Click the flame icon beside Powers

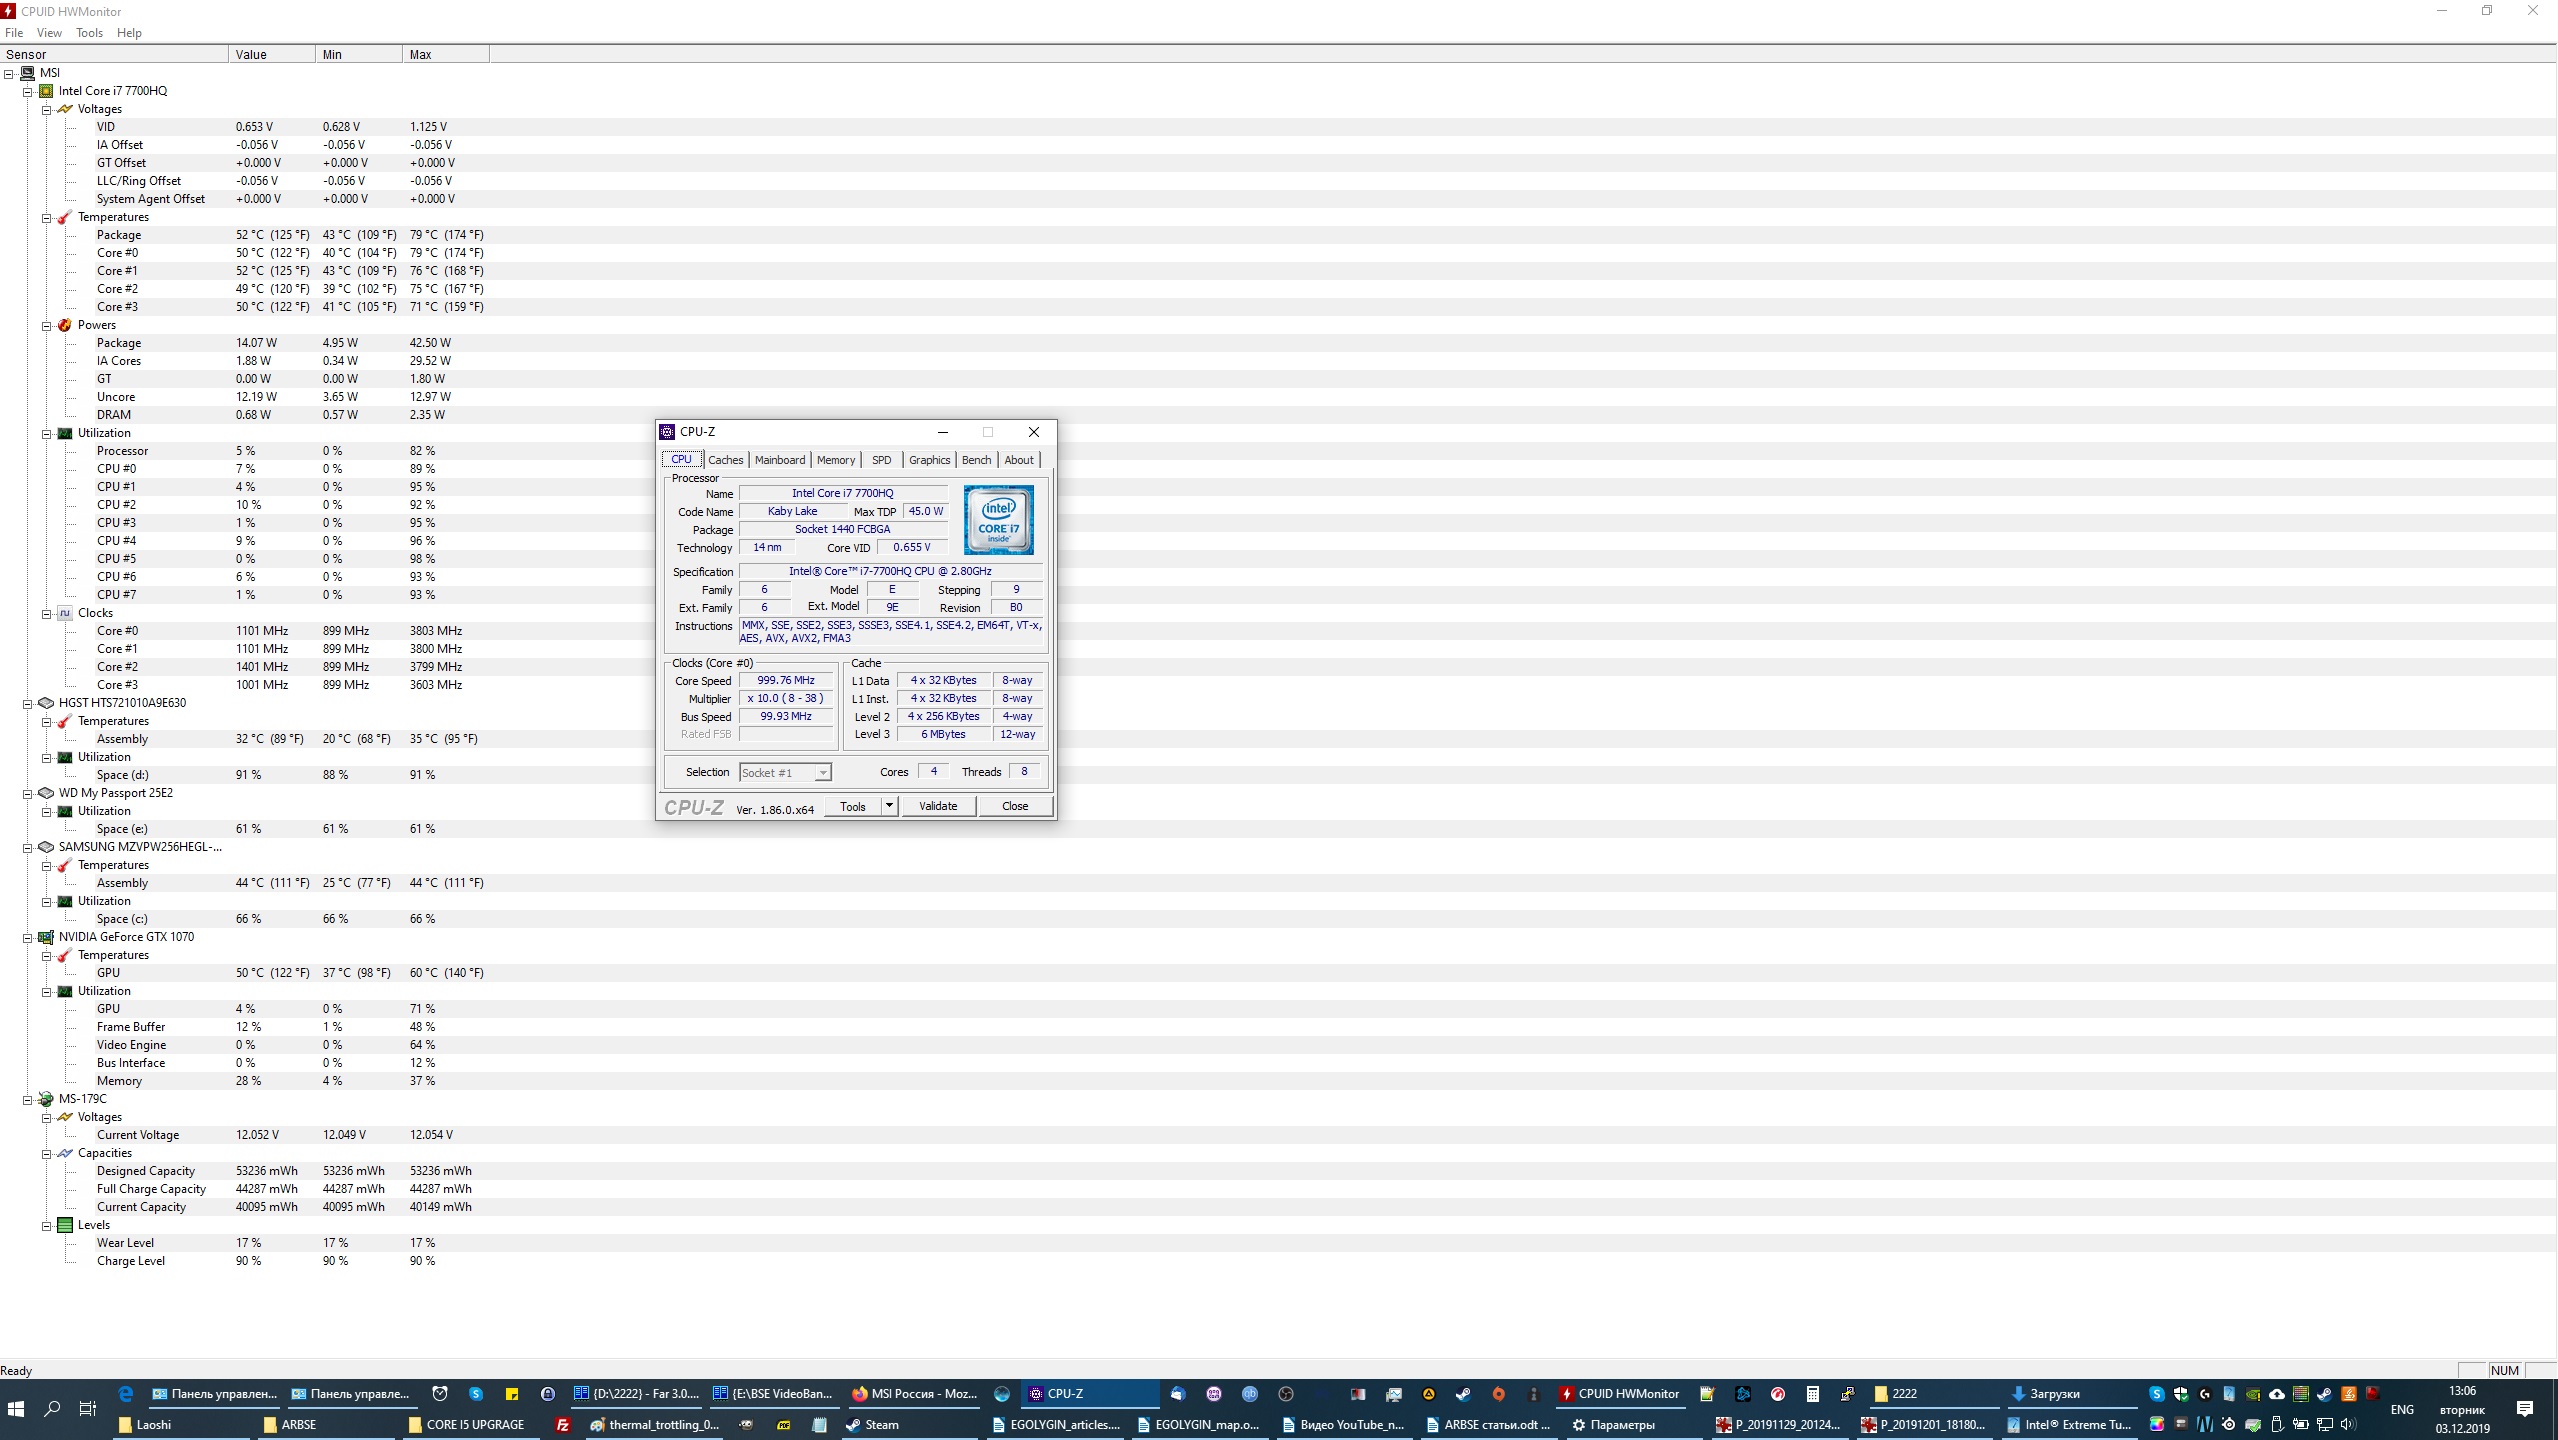point(65,325)
